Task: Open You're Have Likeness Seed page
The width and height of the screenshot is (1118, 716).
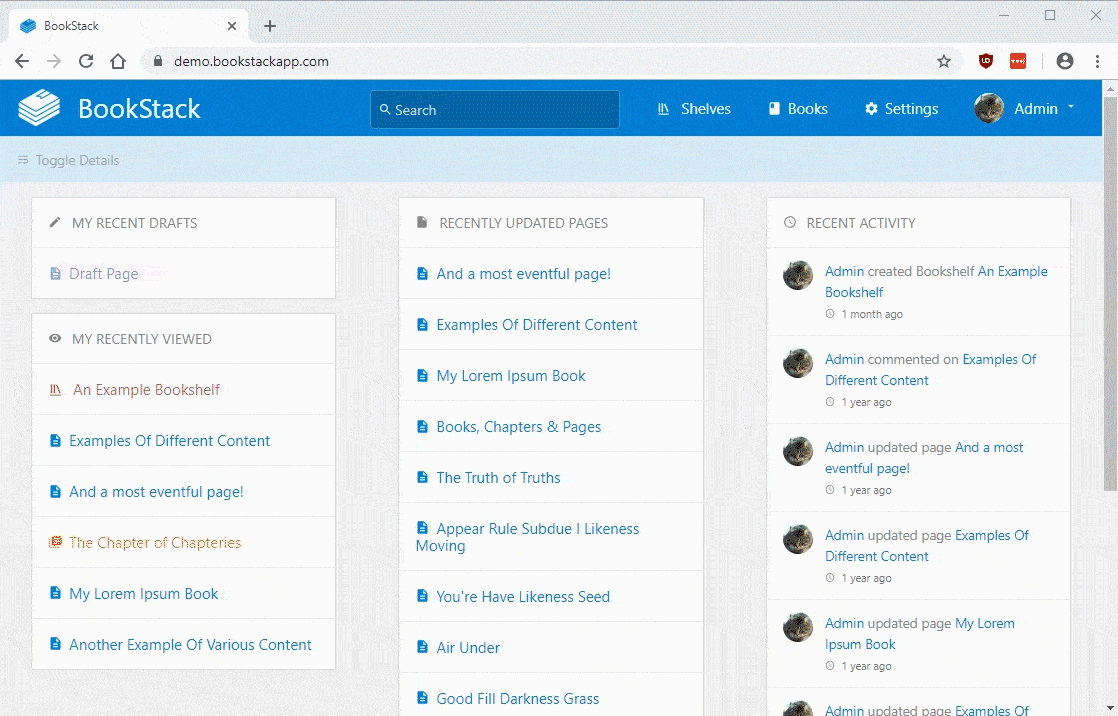Action: tap(523, 596)
